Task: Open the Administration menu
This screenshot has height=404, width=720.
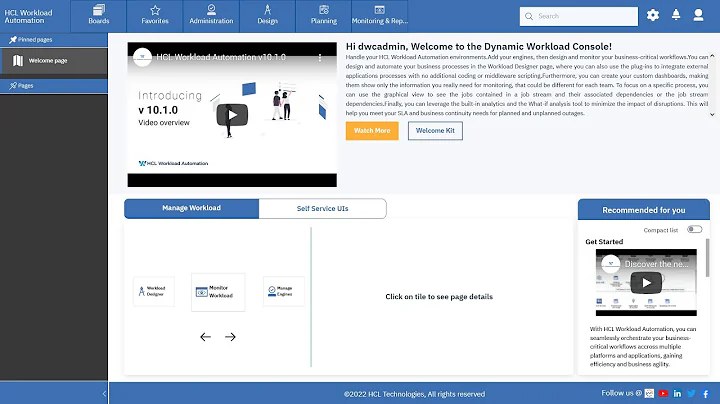Action: point(211,16)
